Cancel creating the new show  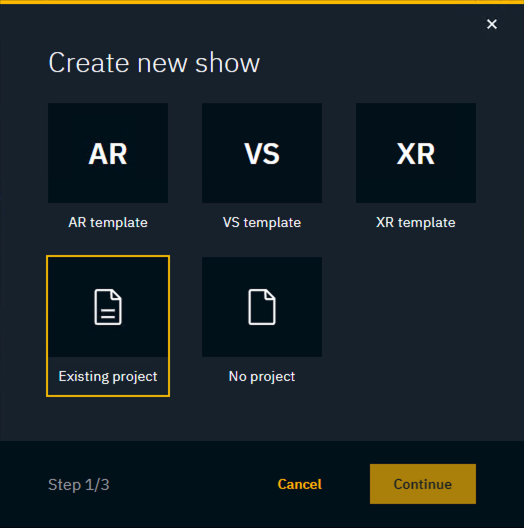pyautogui.click(x=299, y=484)
